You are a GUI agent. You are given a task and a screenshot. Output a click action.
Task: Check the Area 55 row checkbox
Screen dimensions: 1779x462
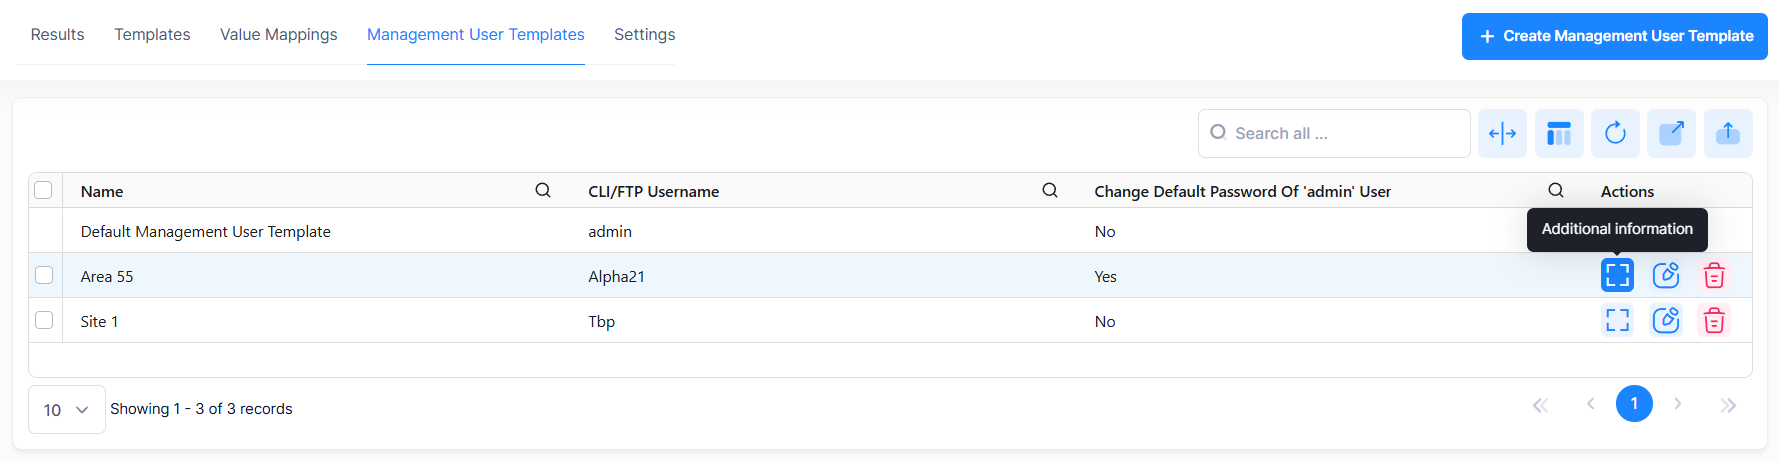point(44,275)
